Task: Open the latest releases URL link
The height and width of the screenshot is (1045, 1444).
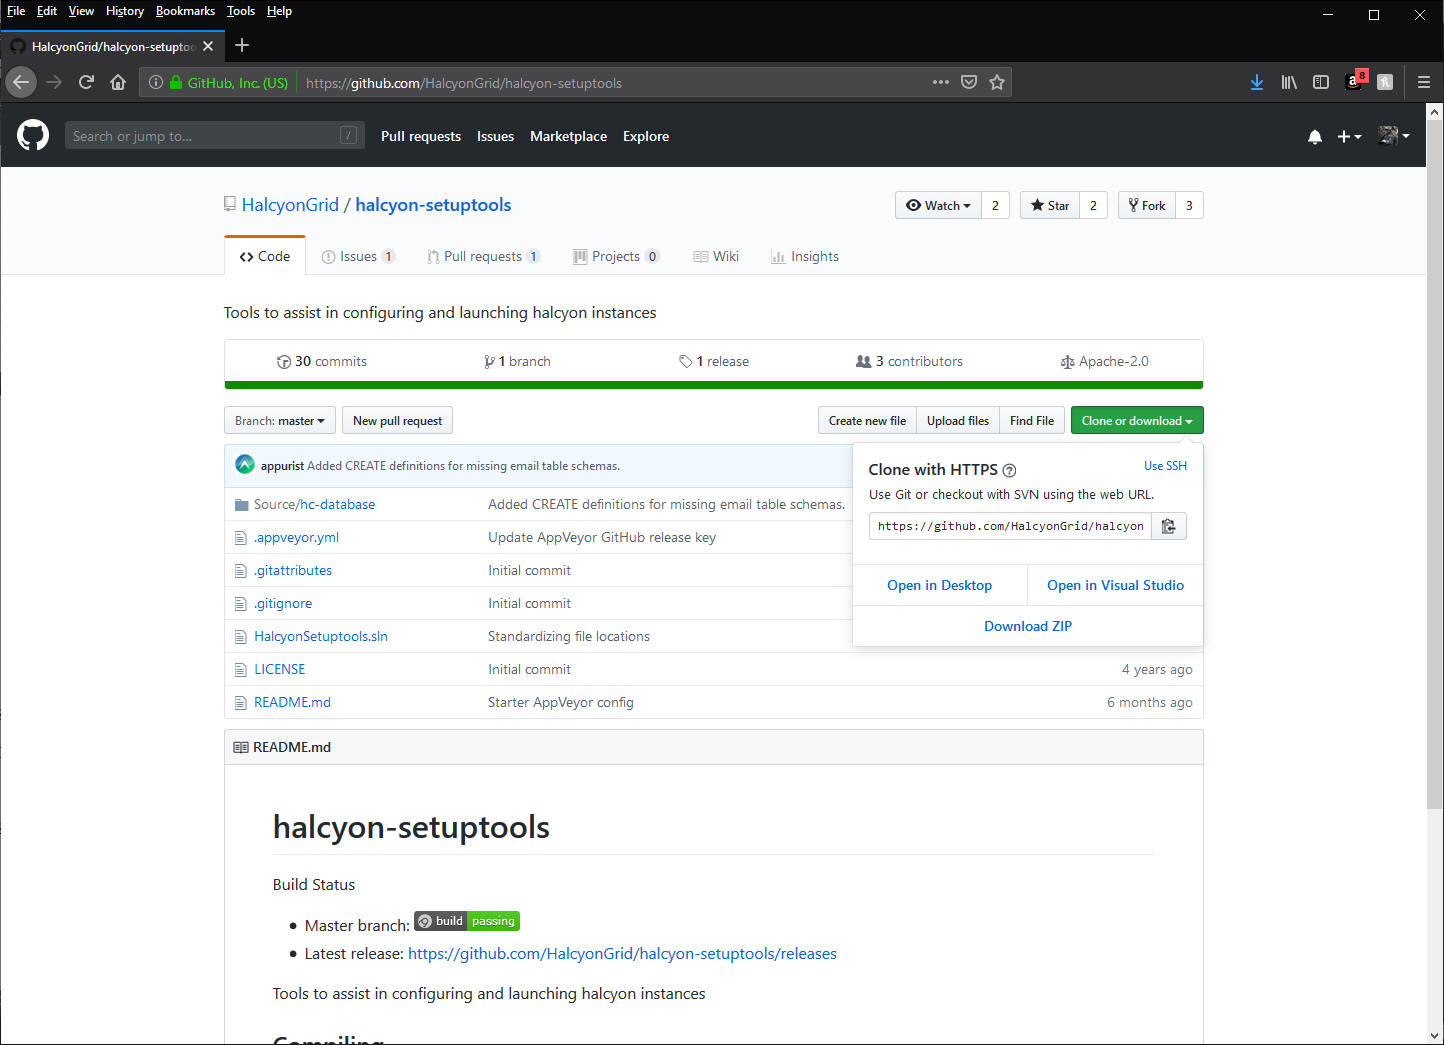Action: pos(622,954)
